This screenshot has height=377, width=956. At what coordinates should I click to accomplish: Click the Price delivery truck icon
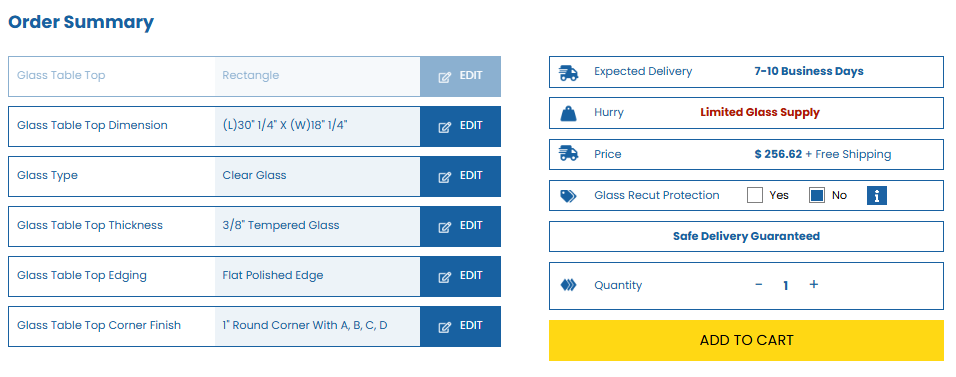pos(568,154)
